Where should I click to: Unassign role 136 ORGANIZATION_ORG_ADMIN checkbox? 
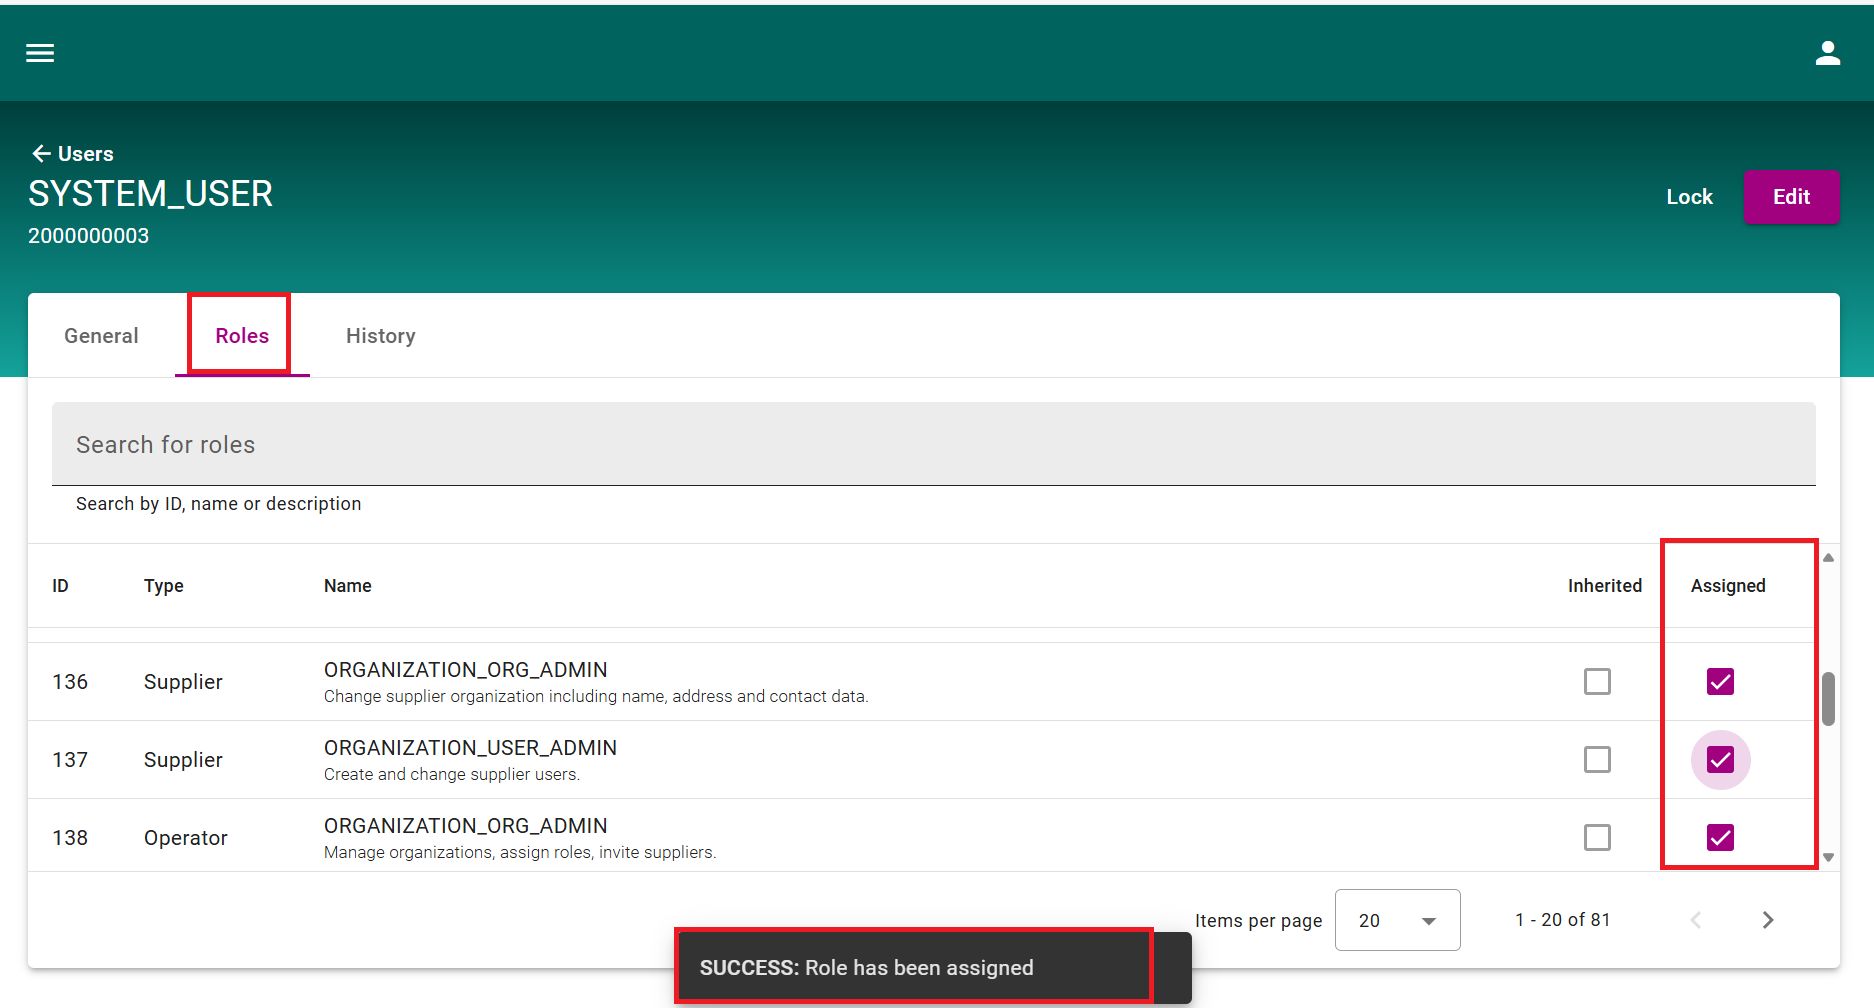click(1720, 682)
